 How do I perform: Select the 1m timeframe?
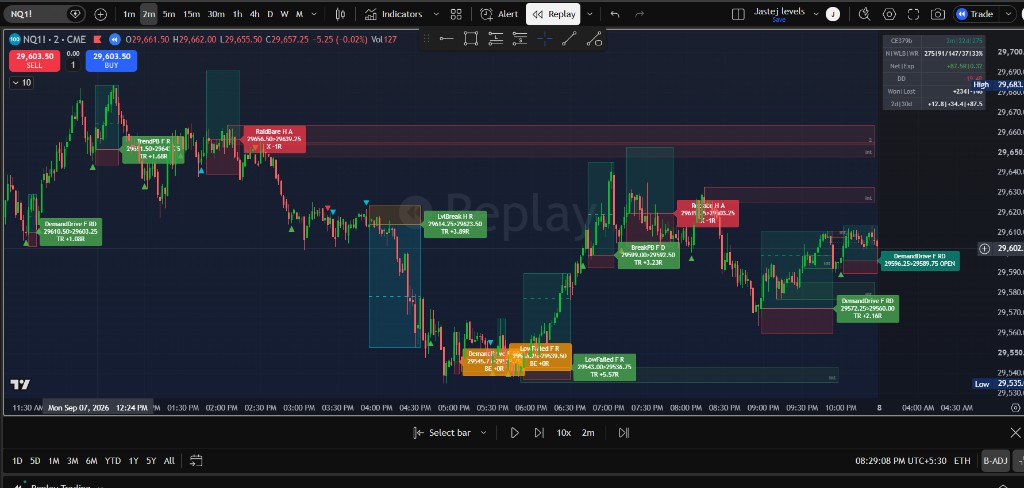click(129, 14)
